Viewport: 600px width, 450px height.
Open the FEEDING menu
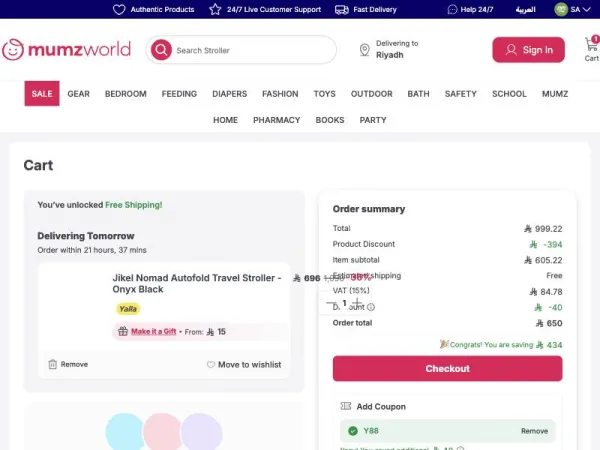click(179, 94)
